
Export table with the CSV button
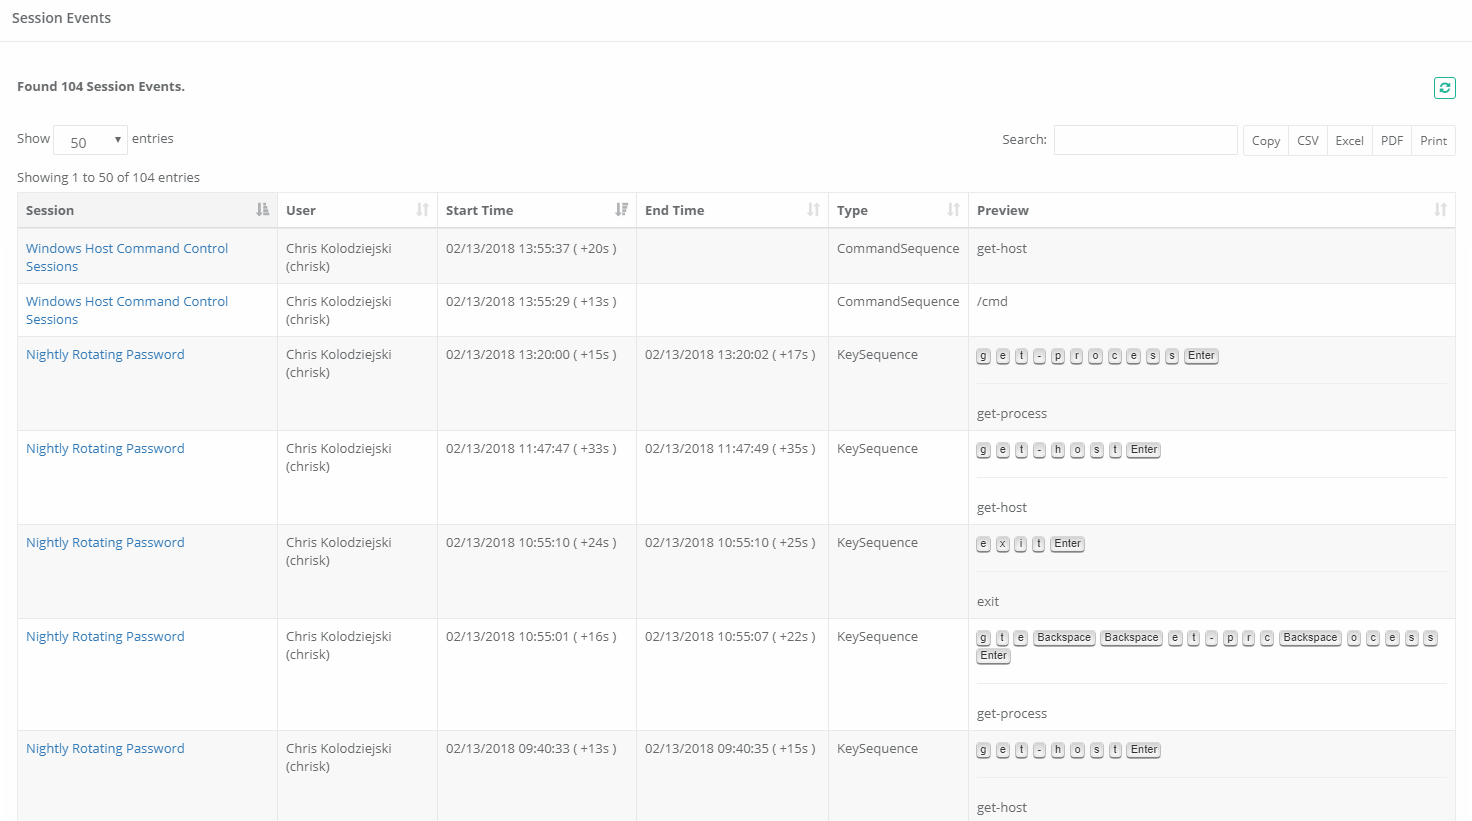pos(1307,141)
